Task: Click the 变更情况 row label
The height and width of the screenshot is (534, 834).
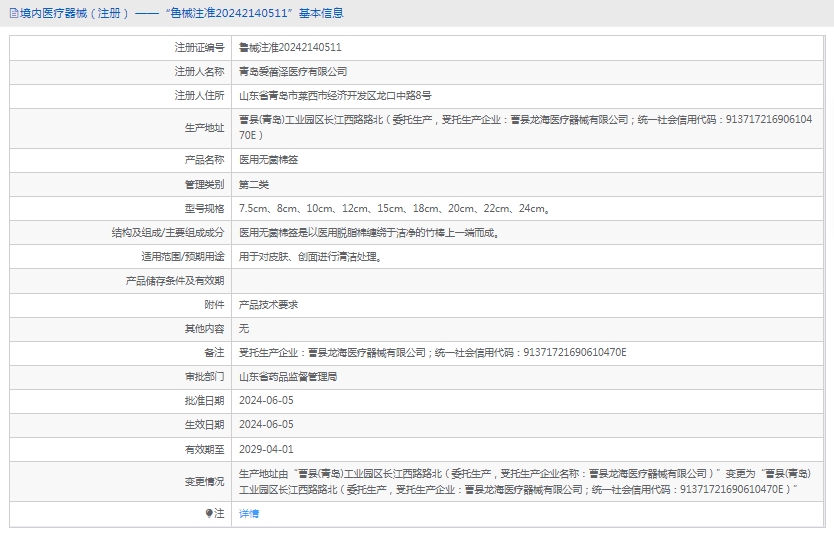Action: (x=204, y=481)
